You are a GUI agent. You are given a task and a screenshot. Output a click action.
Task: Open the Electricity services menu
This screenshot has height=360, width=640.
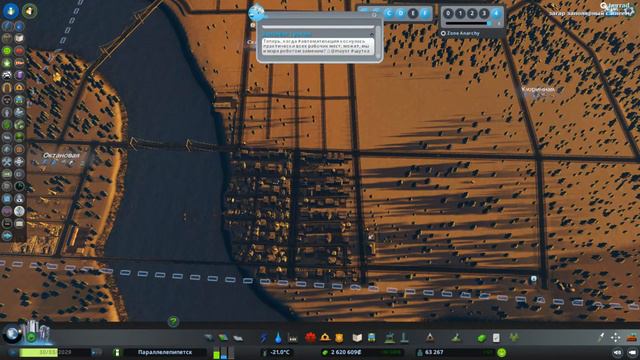(x=264, y=338)
